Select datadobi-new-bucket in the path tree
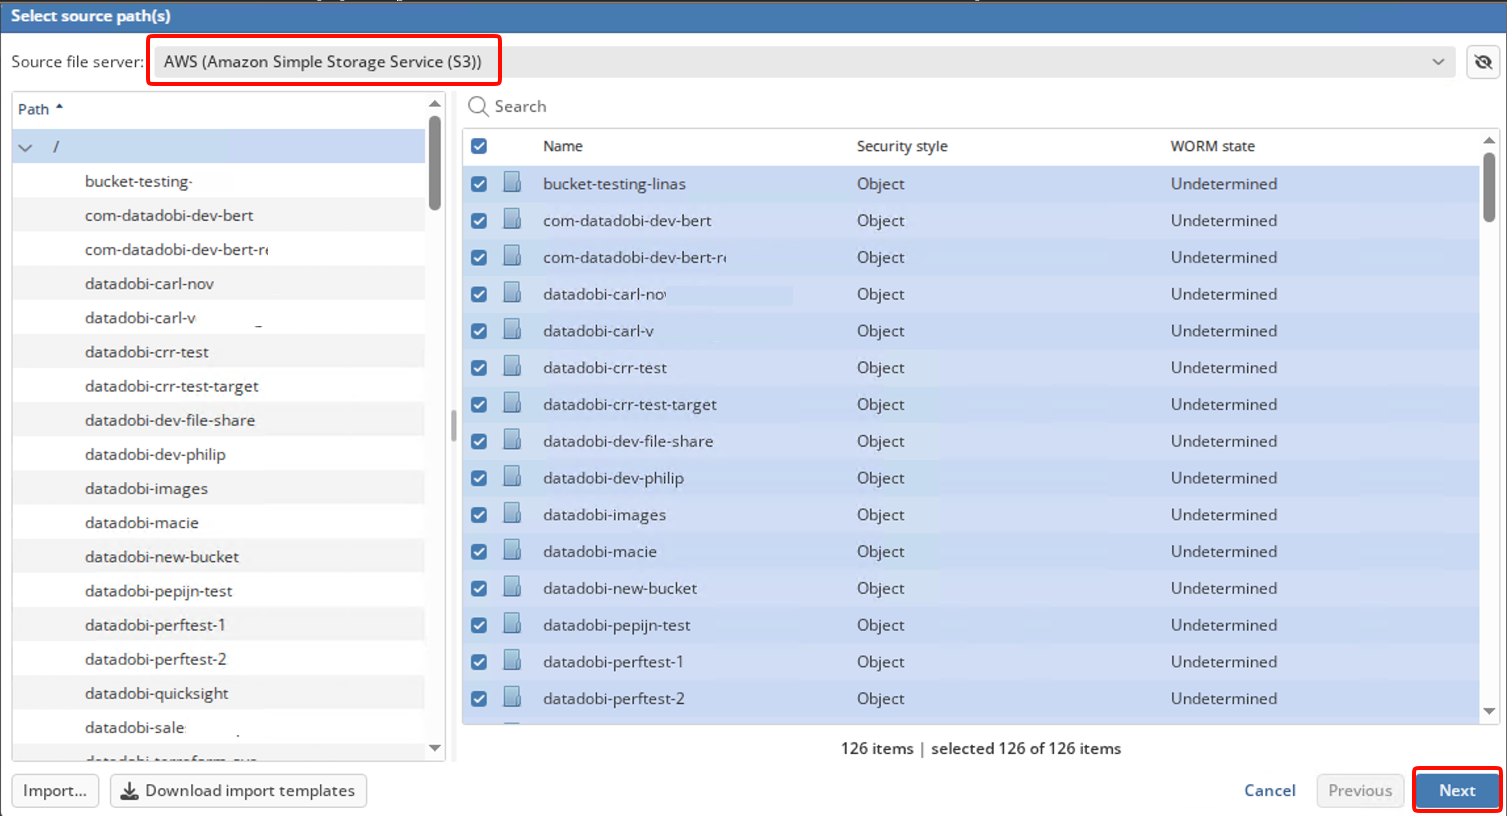This screenshot has width=1507, height=816. click(x=162, y=556)
